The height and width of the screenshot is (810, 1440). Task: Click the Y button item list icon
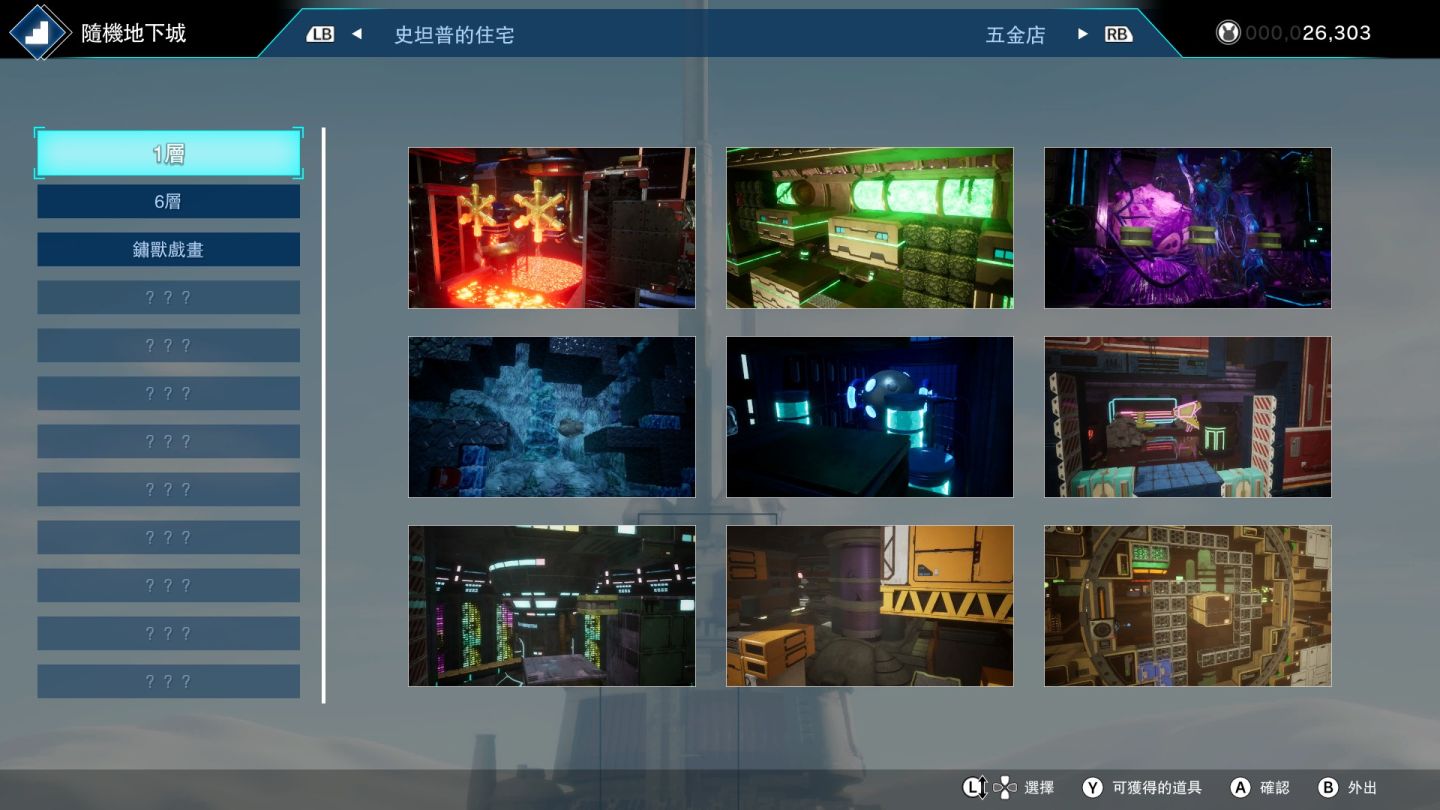pos(1093,788)
